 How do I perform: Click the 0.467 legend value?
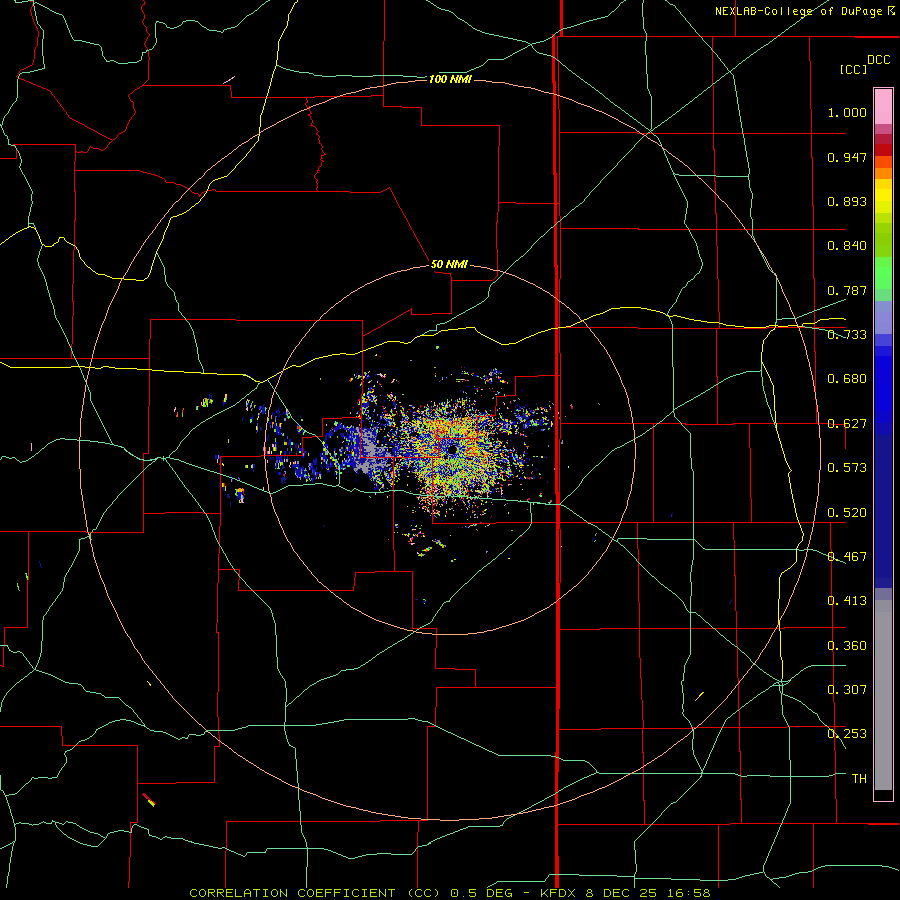tap(847, 557)
